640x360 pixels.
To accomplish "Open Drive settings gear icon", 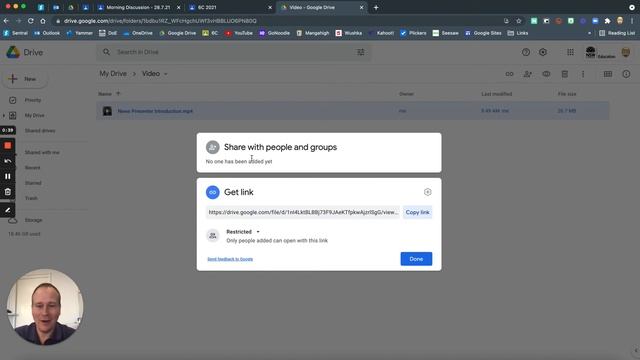I will [543, 52].
